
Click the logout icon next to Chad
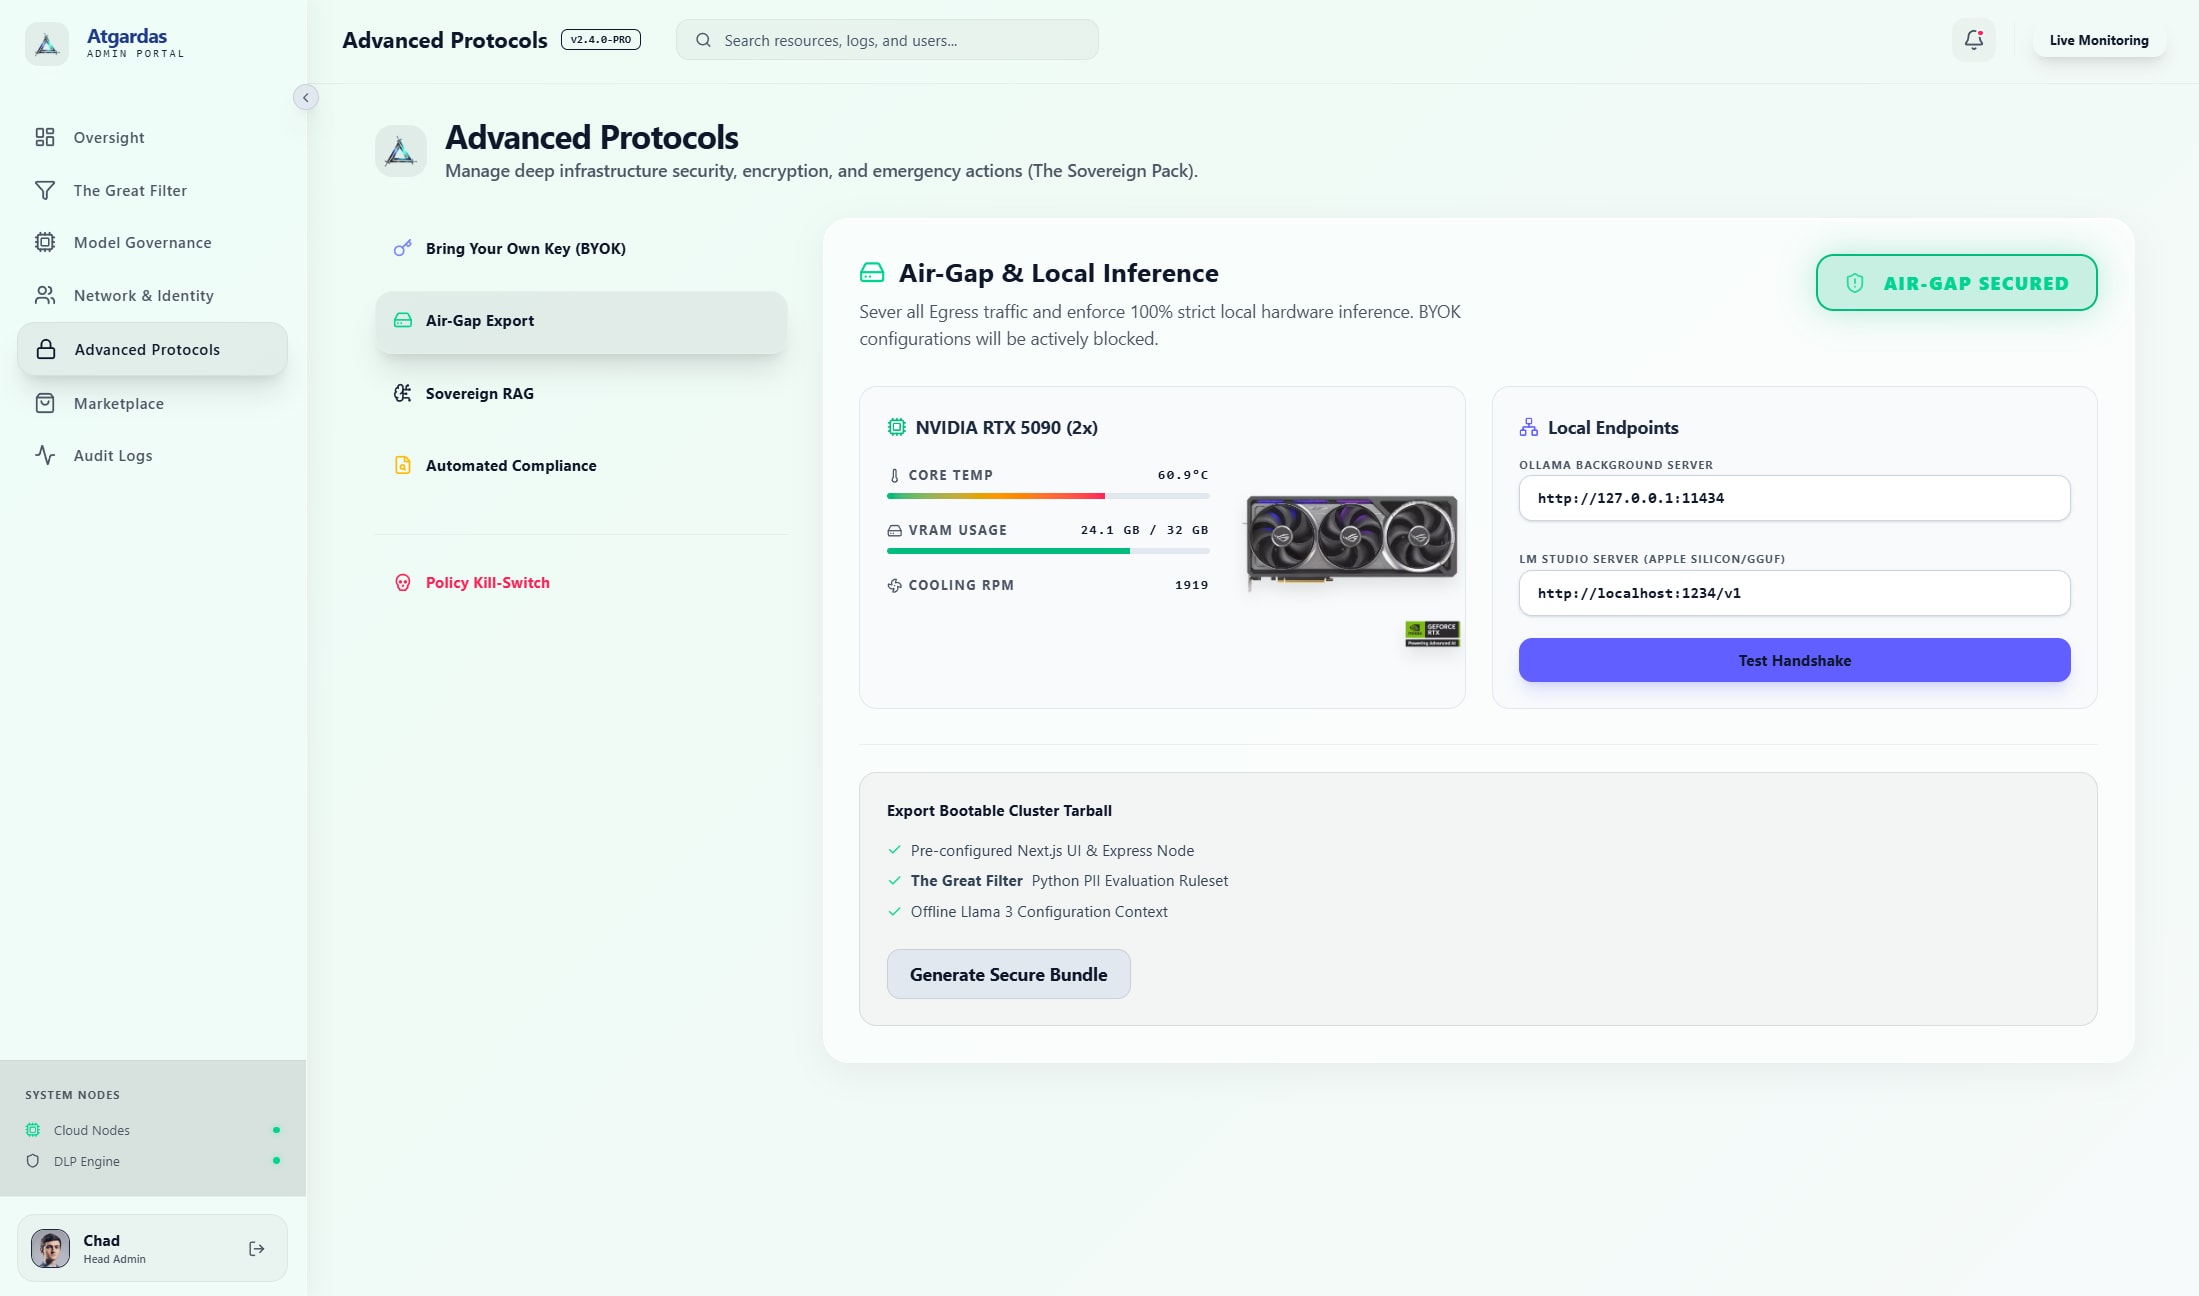256,1248
